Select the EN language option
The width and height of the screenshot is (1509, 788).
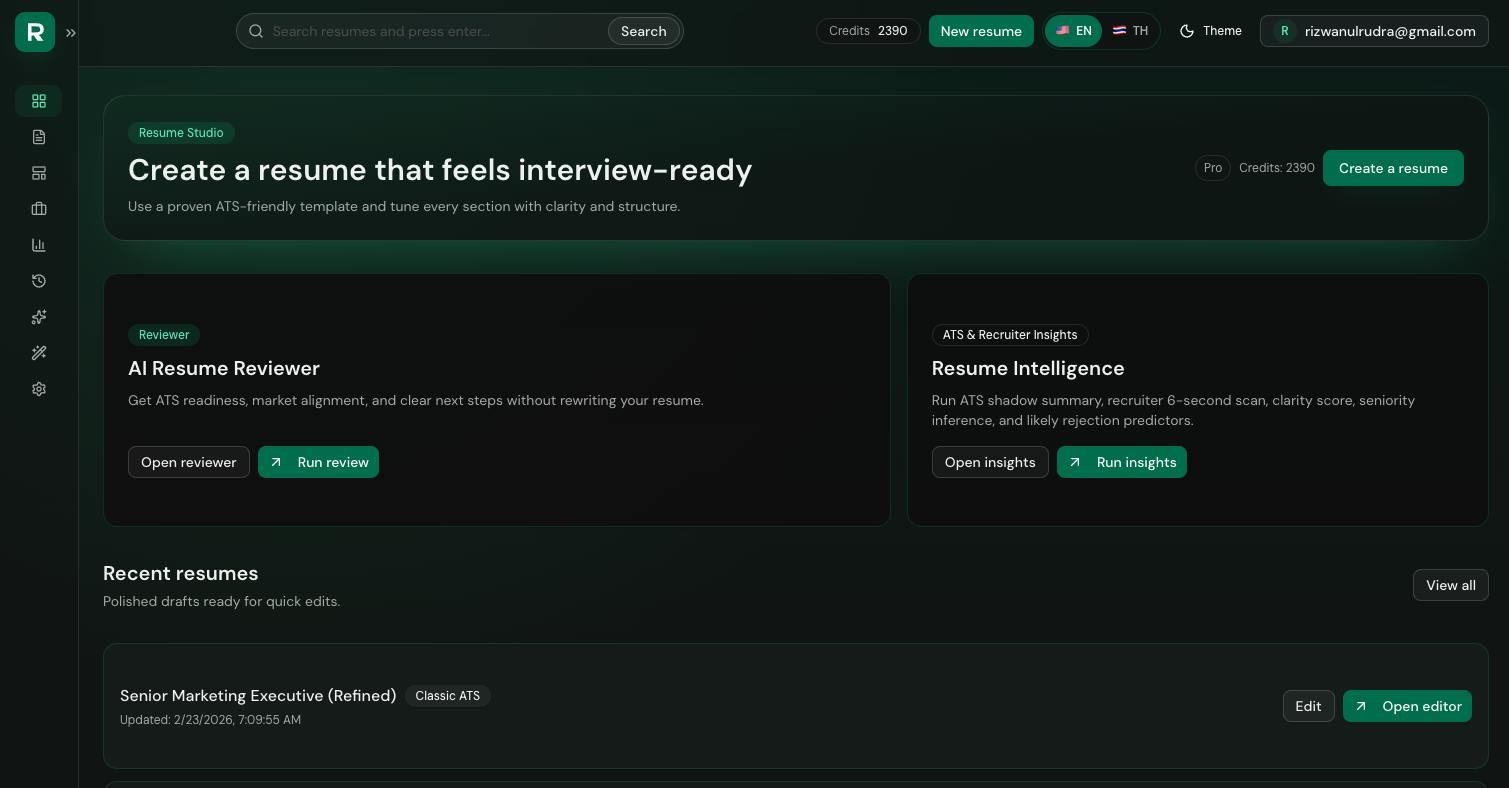[x=1073, y=31]
